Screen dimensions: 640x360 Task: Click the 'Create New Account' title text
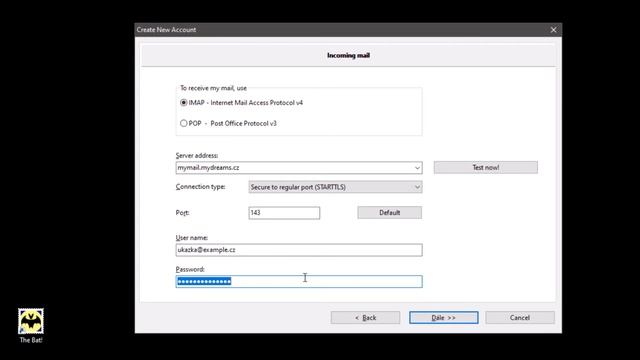[x=166, y=30]
